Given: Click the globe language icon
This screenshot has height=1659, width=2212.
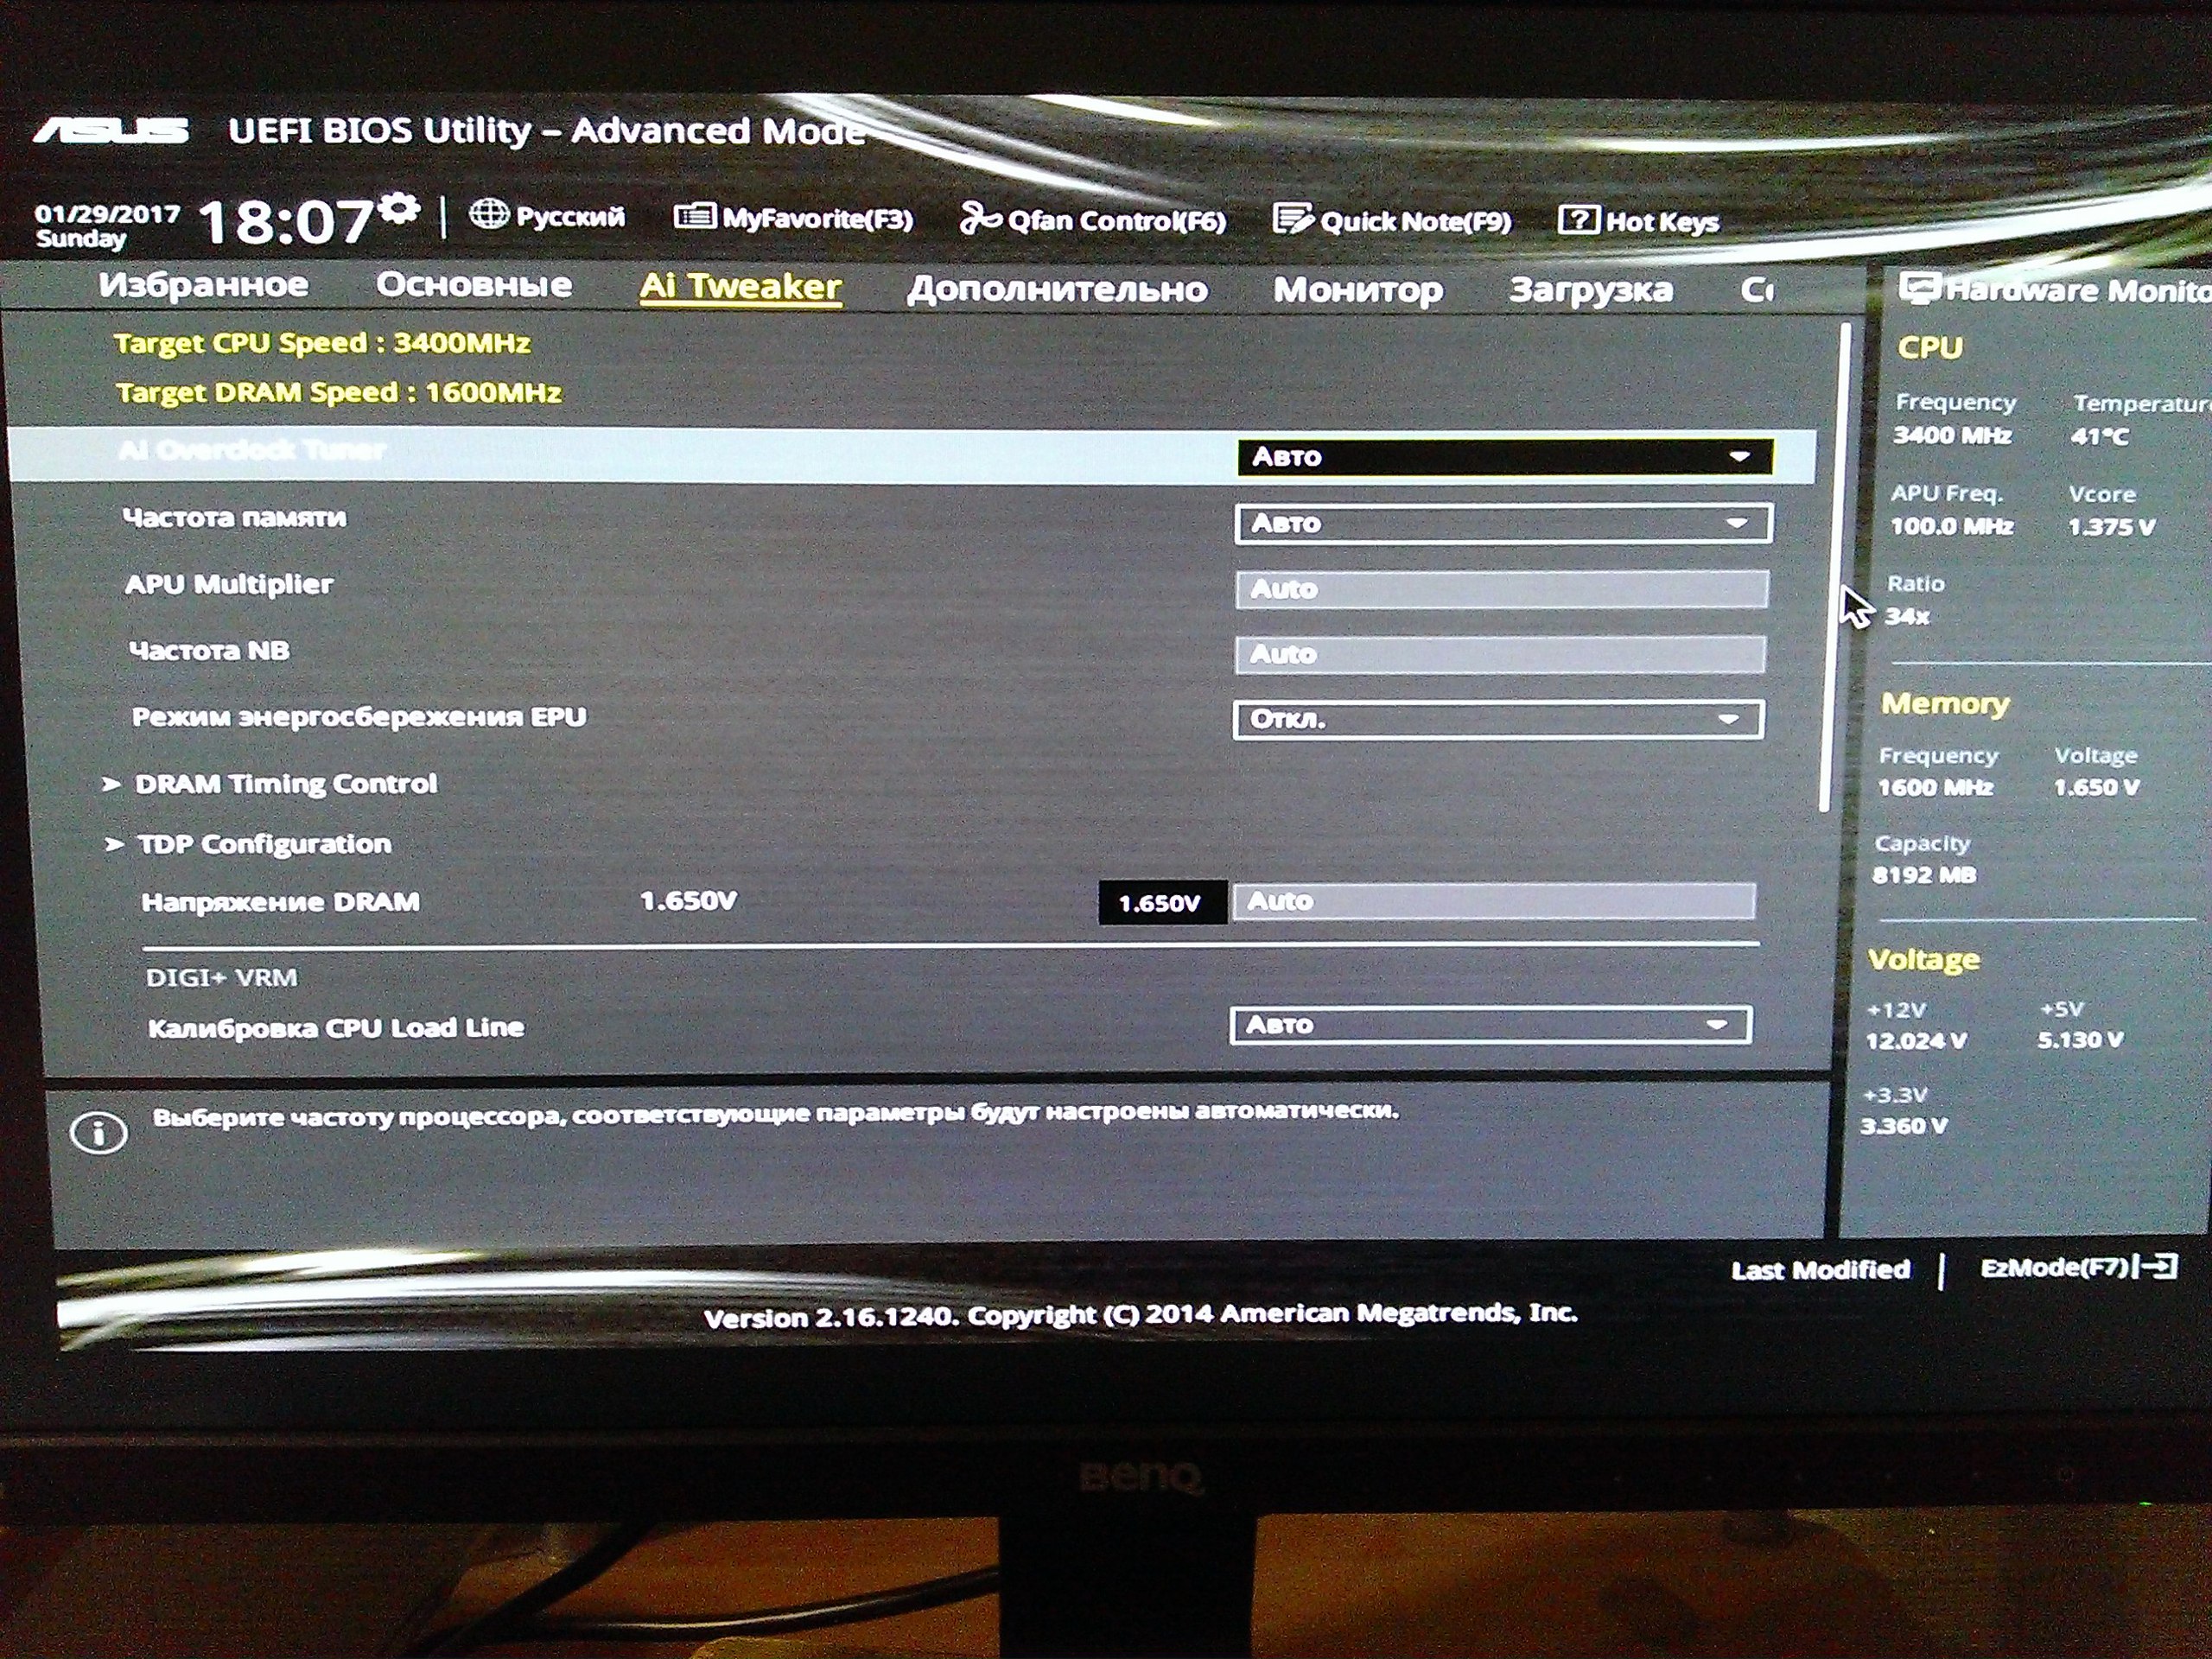Looking at the screenshot, I should pyautogui.click(x=489, y=213).
